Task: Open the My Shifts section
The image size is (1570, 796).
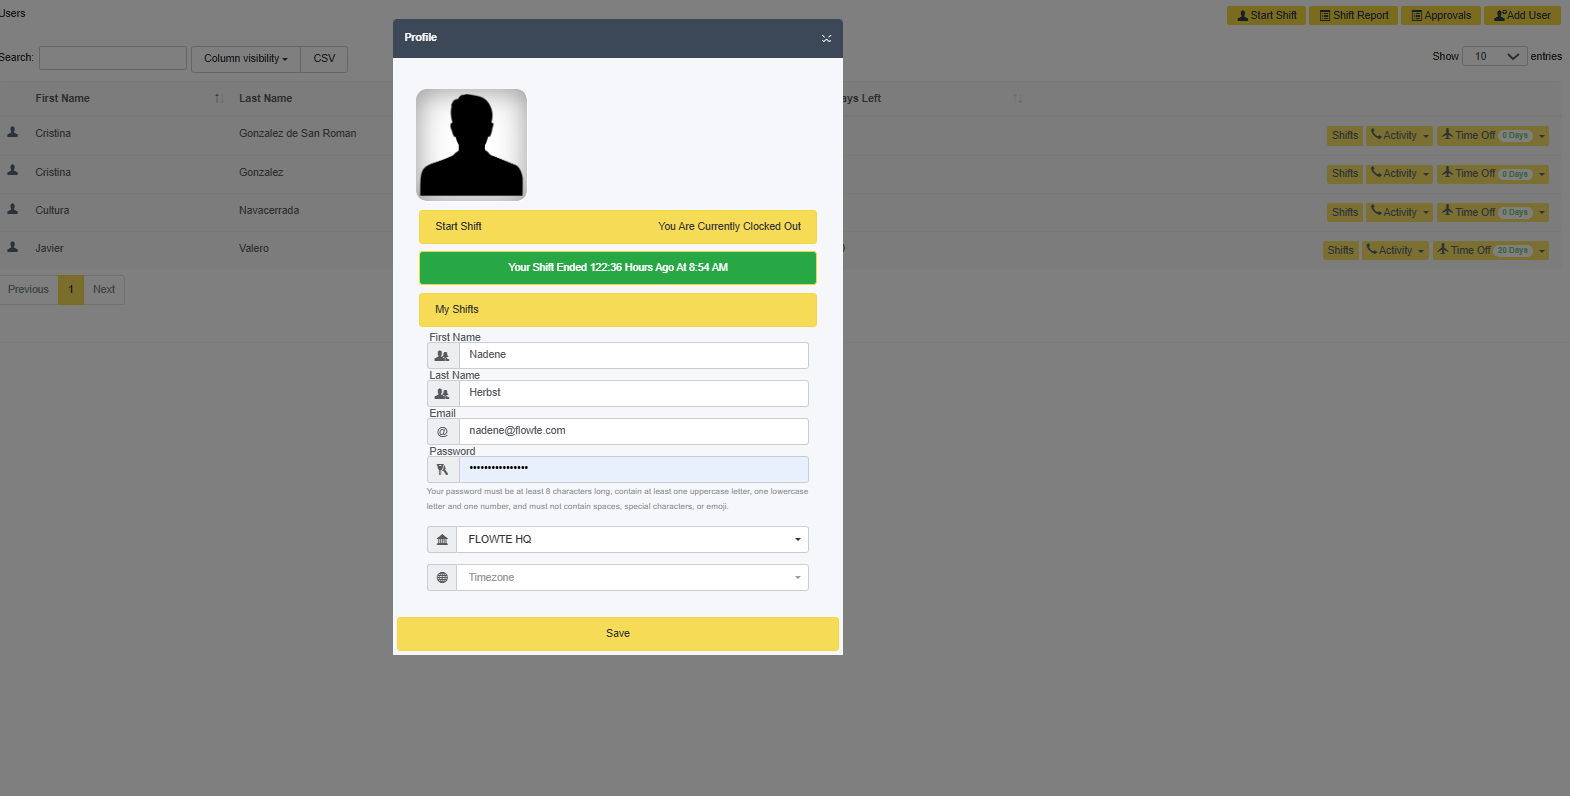Action: [x=617, y=310]
